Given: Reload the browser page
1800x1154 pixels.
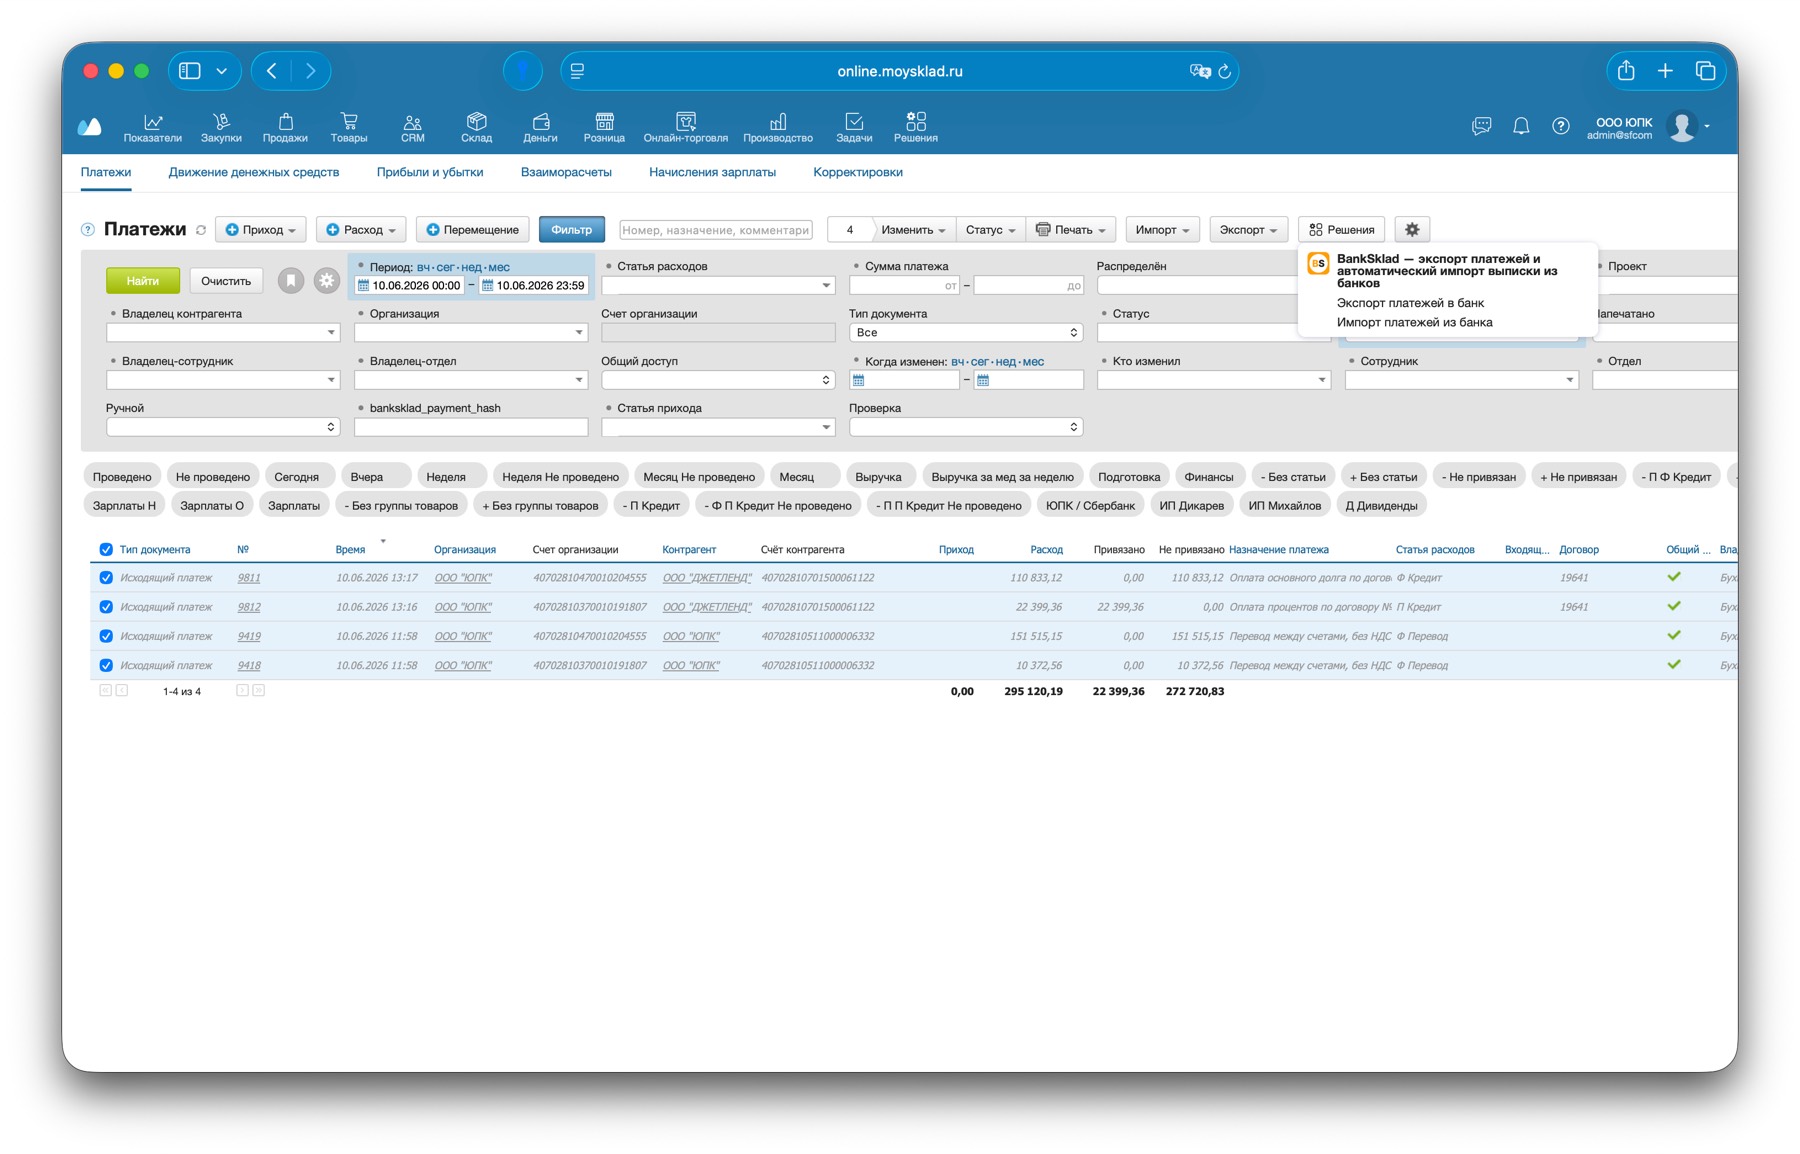Looking at the screenshot, I should 1224,71.
